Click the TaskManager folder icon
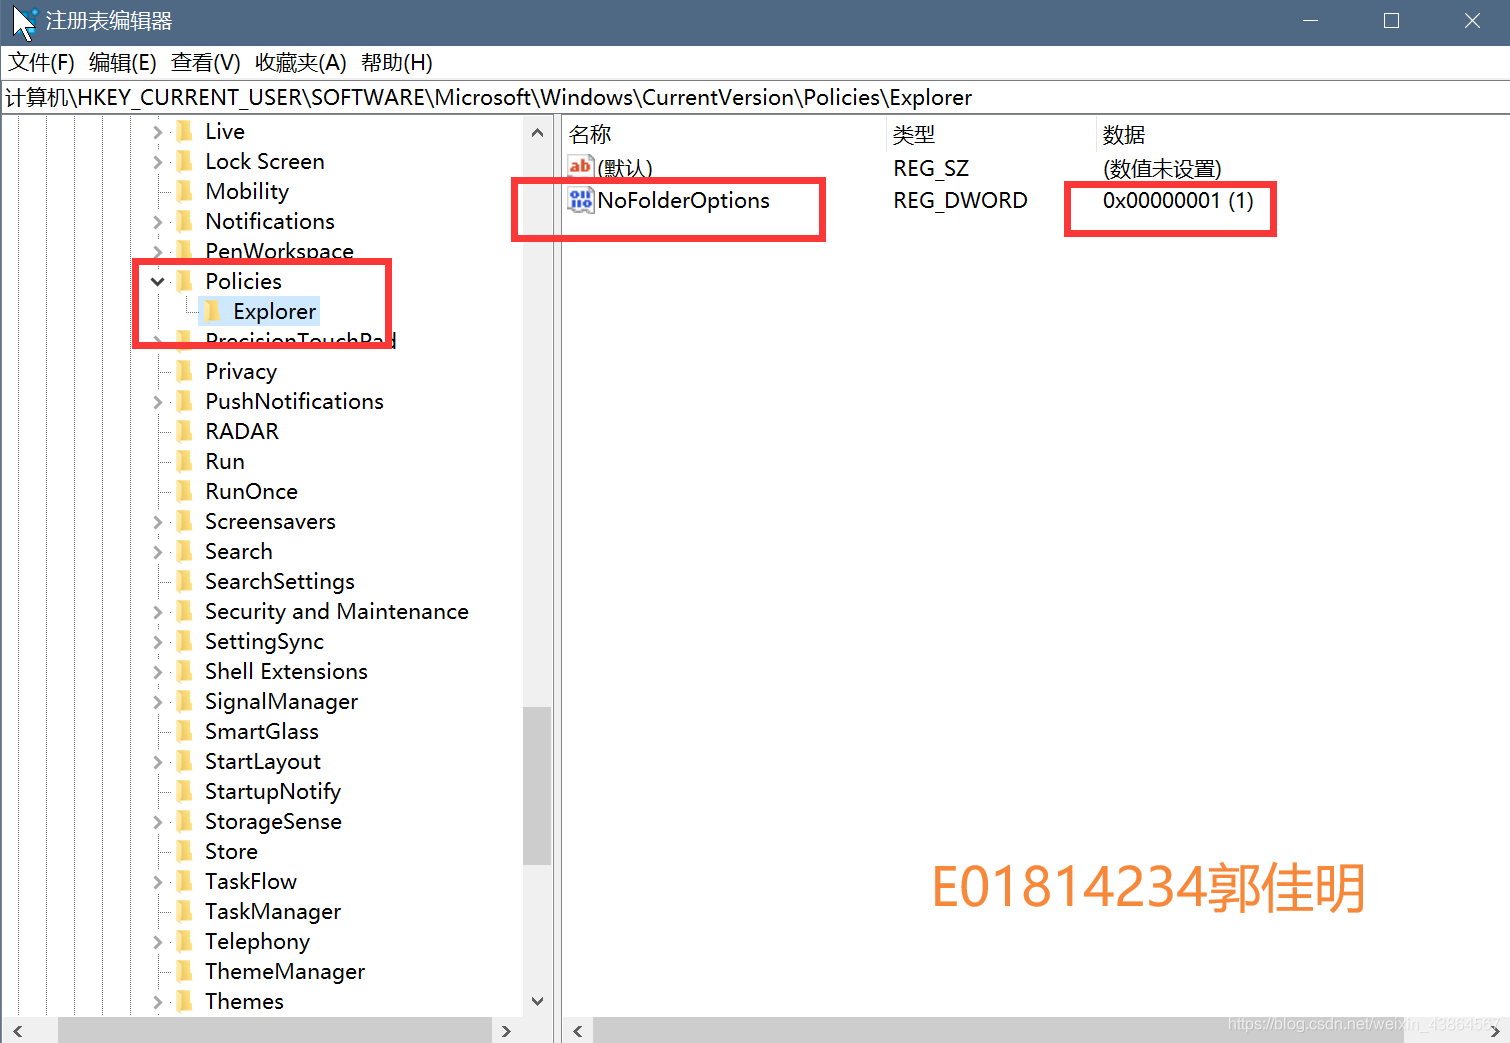The width and height of the screenshot is (1510, 1043). 184,911
